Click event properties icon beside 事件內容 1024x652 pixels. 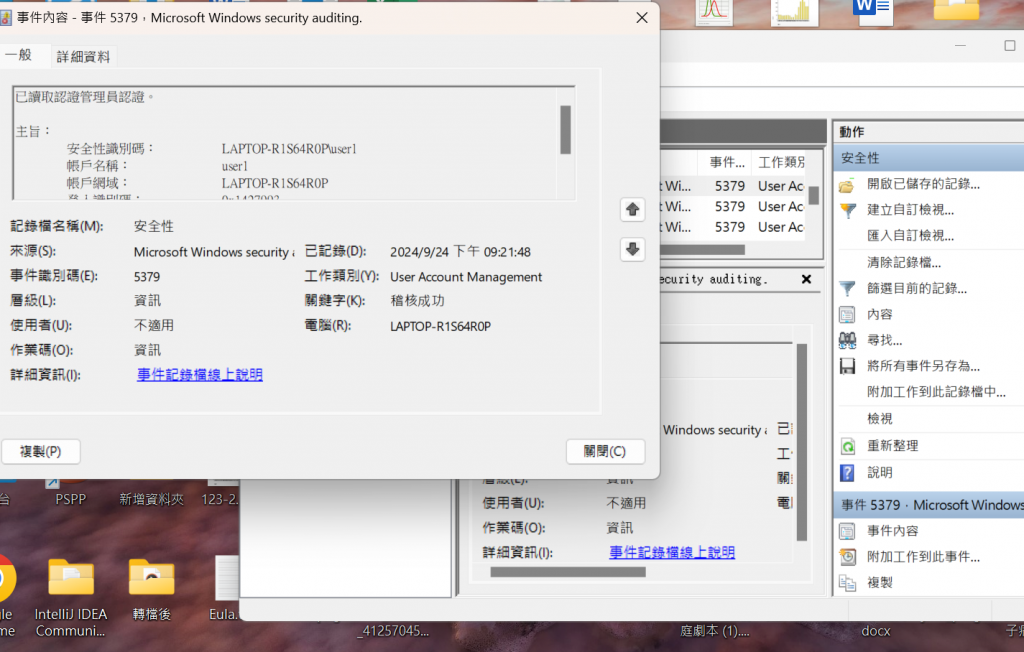pos(847,531)
